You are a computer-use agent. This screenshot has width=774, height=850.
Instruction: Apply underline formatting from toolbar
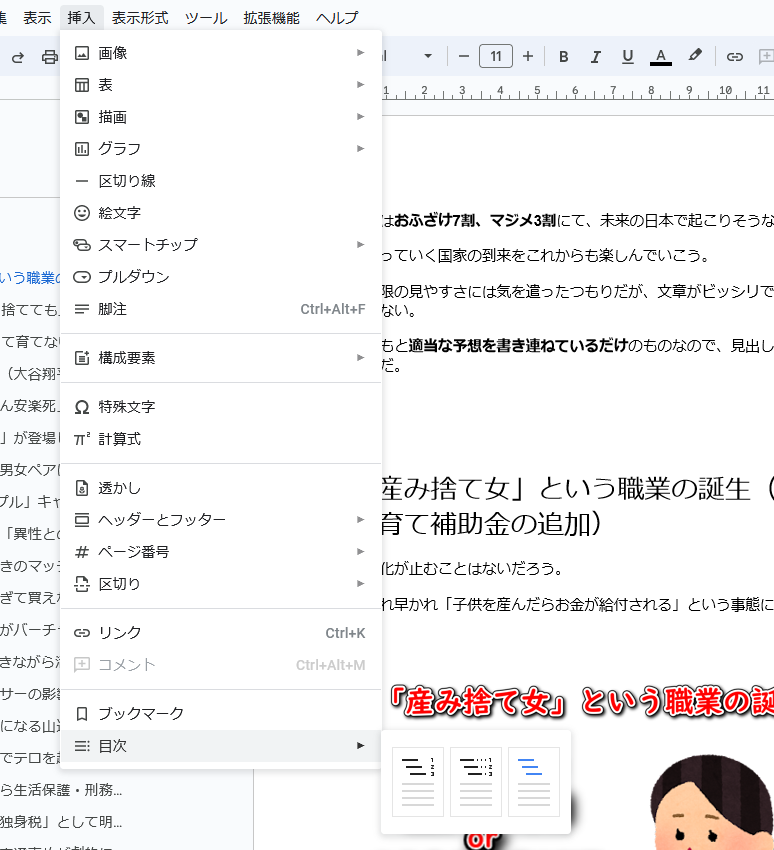click(x=628, y=56)
